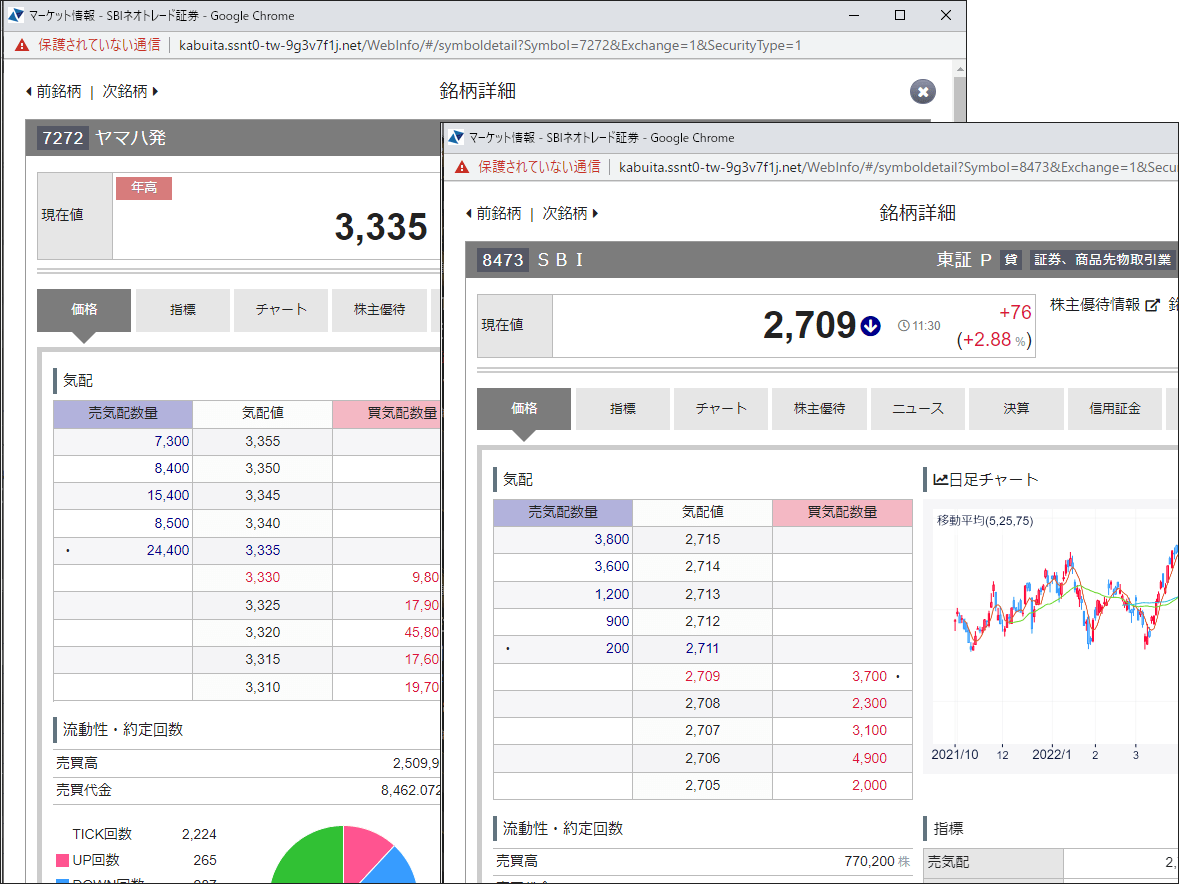
Task: Click the 証券、商品先物取引業 sector label
Action: [1102, 259]
